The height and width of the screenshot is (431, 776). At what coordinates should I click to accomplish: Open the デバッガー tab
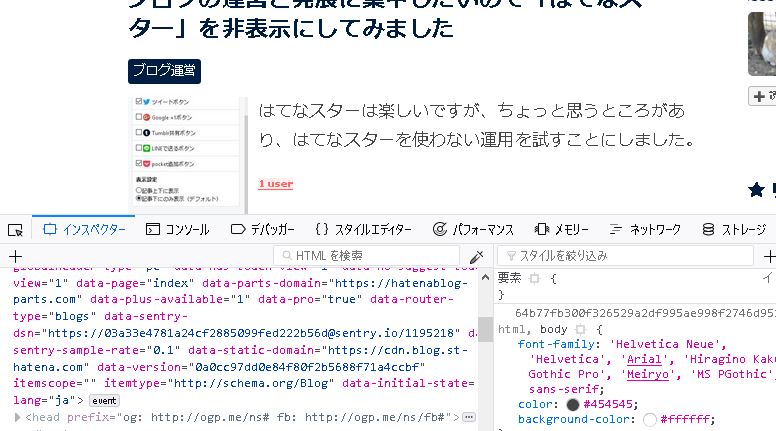click(x=263, y=230)
